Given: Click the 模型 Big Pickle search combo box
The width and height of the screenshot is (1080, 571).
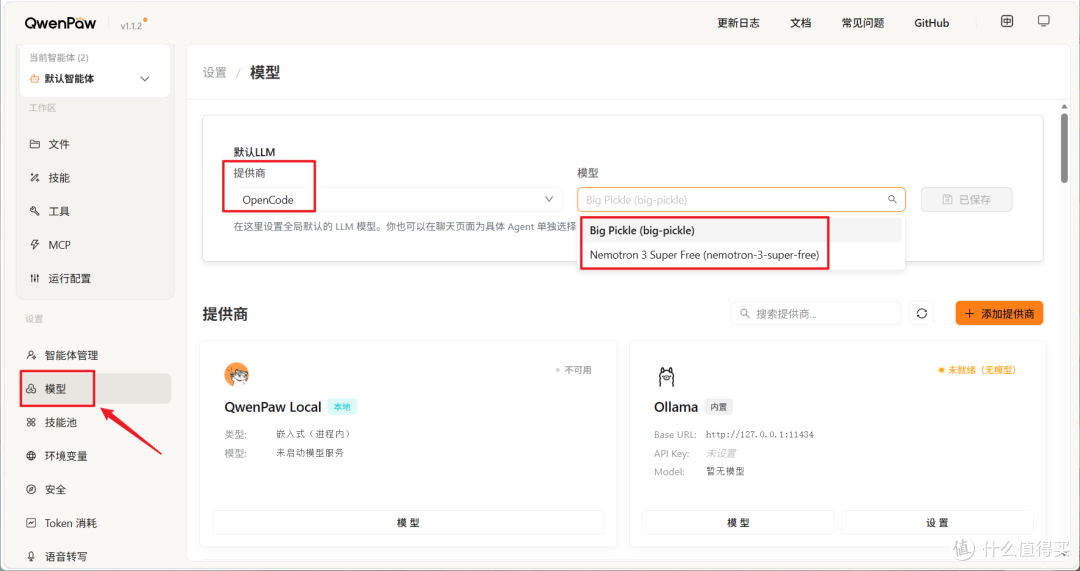Looking at the screenshot, I should (741, 200).
